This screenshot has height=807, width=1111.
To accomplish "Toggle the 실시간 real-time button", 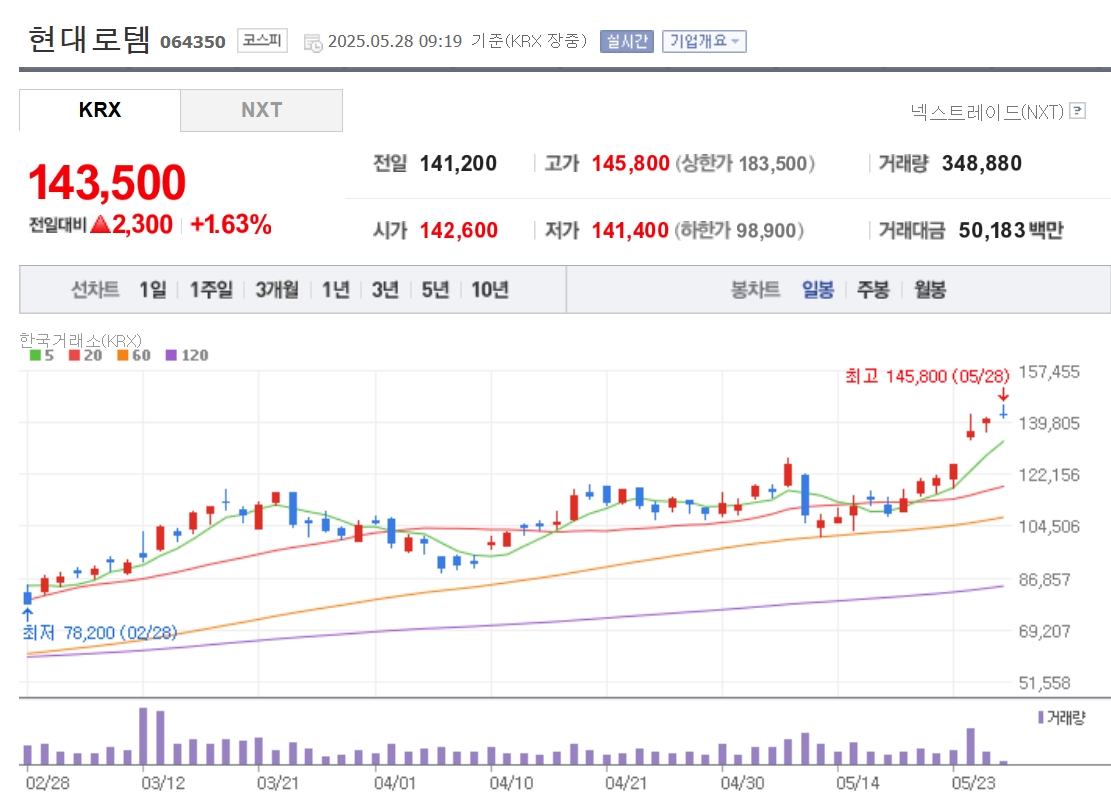I will [626, 41].
